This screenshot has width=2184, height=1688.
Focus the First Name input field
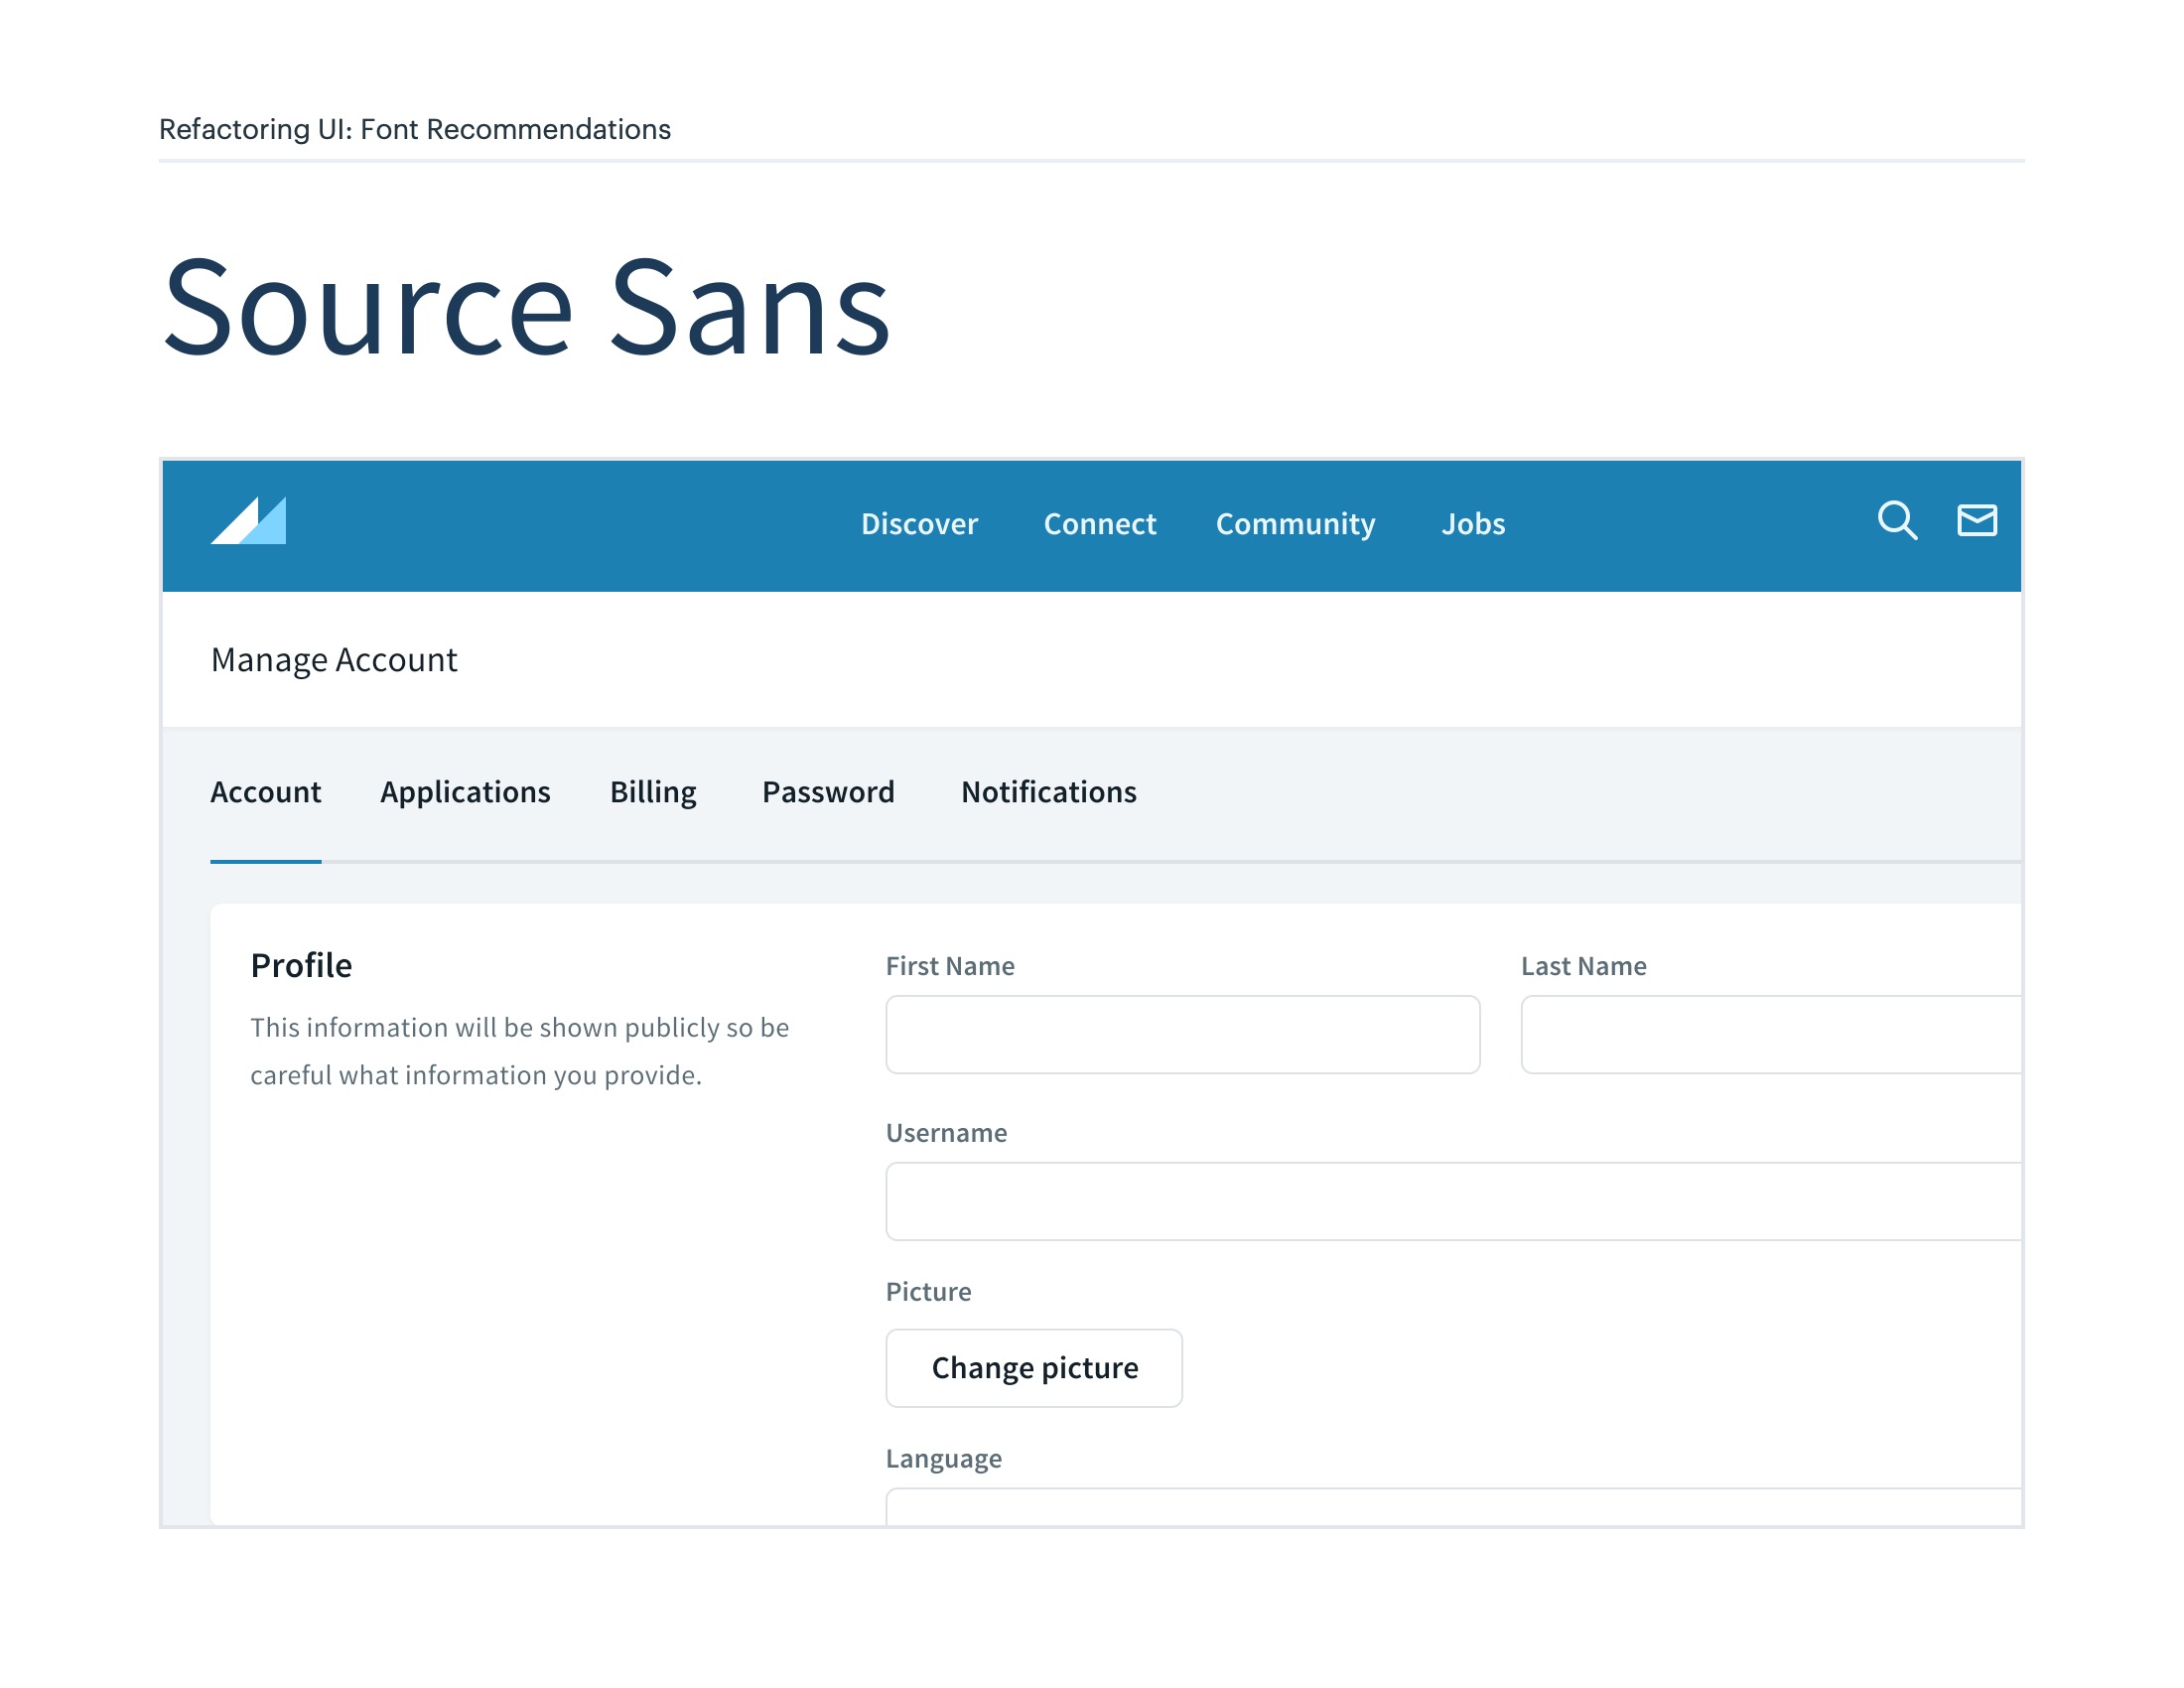(1182, 1034)
